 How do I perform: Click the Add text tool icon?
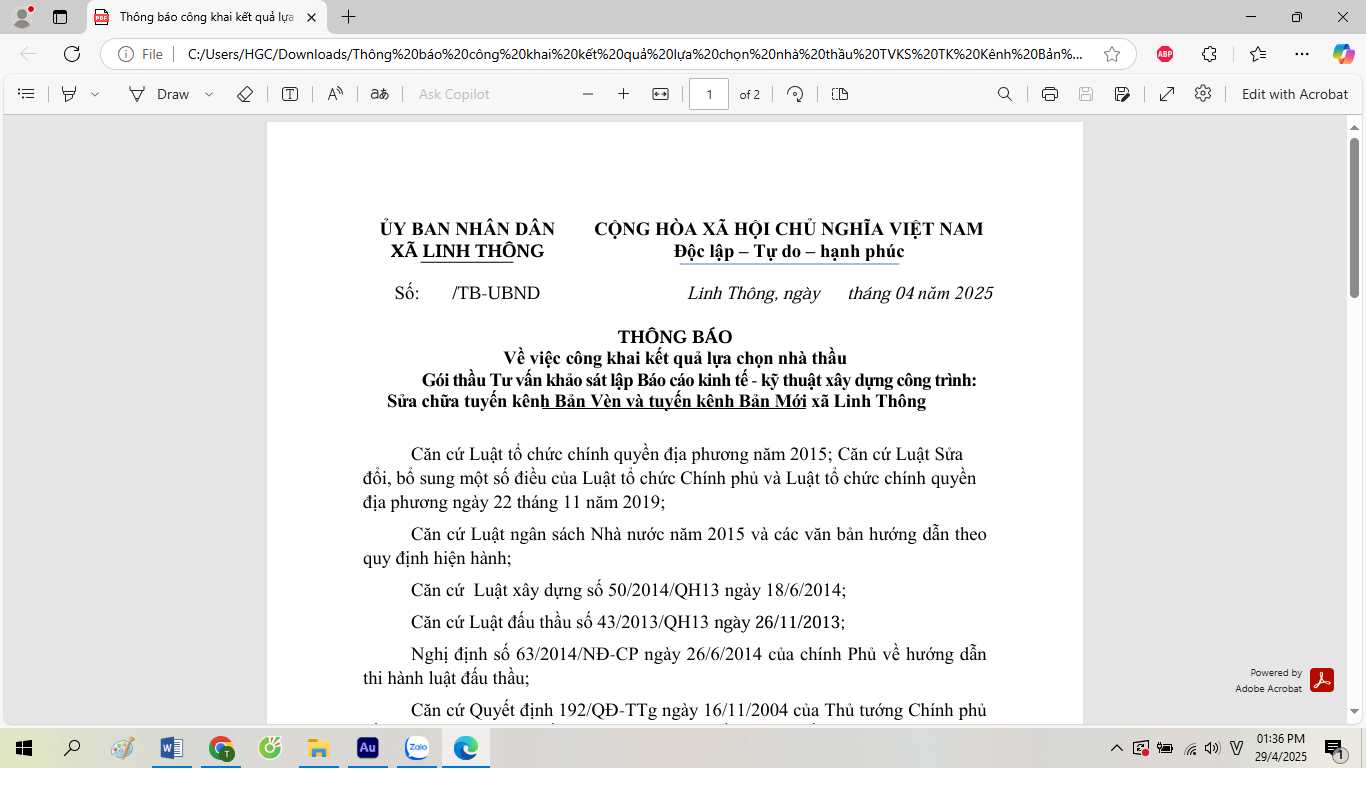click(x=290, y=94)
